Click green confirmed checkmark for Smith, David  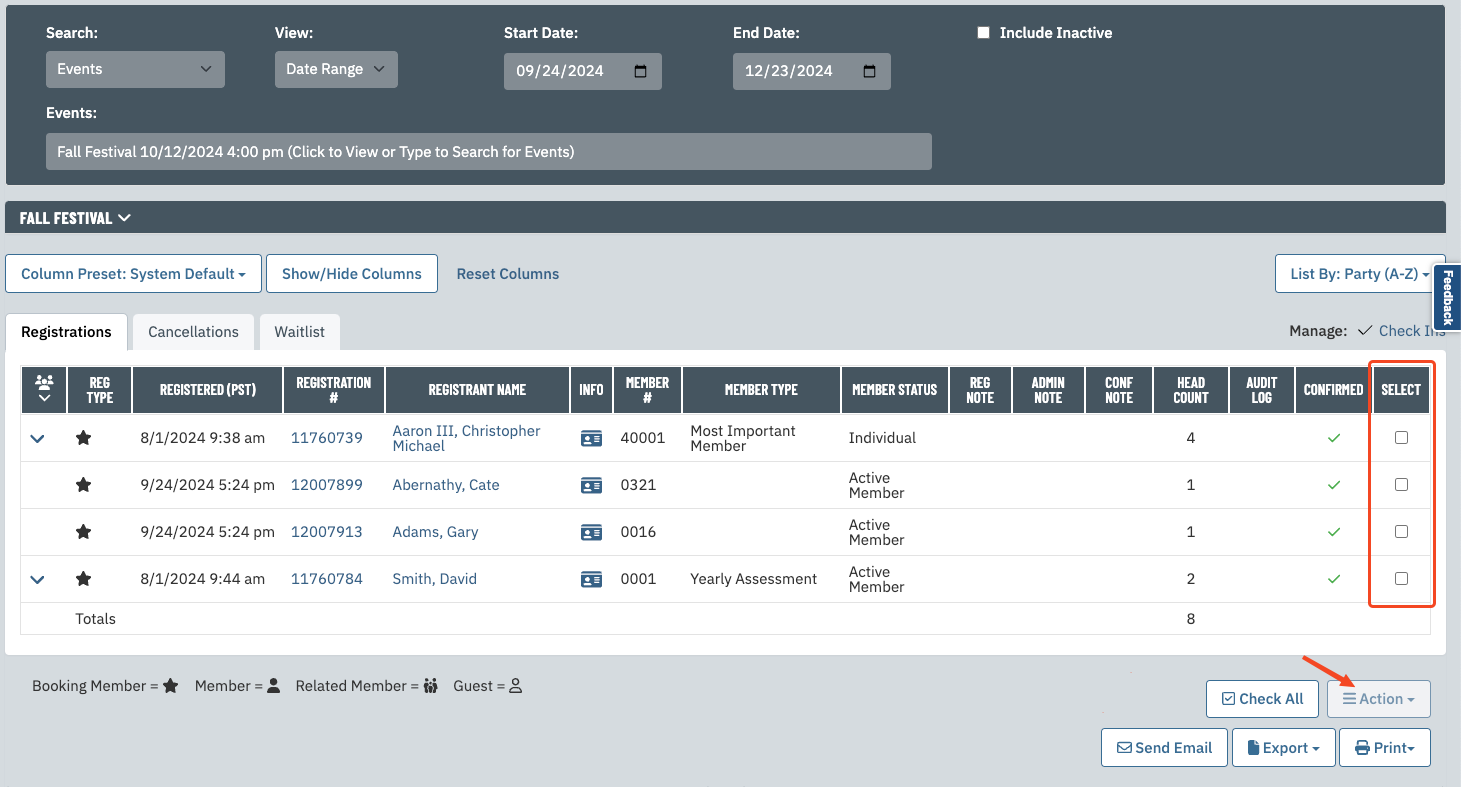click(1333, 579)
